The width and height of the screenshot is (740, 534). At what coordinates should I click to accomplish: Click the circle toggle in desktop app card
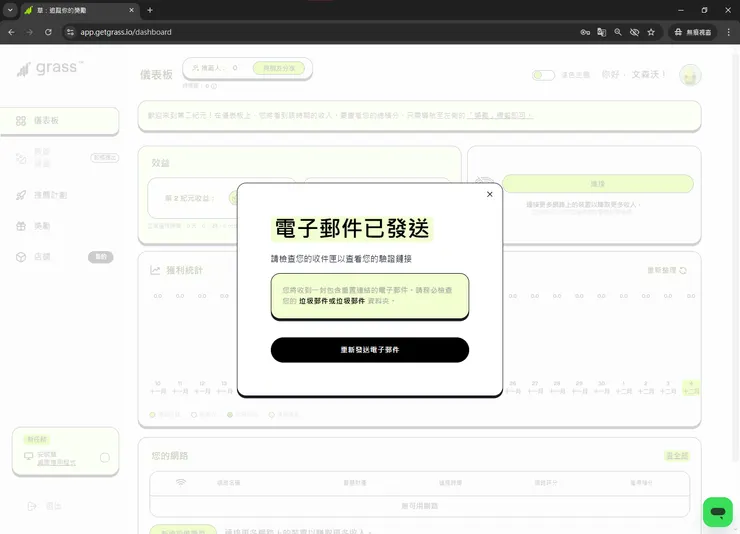105,458
